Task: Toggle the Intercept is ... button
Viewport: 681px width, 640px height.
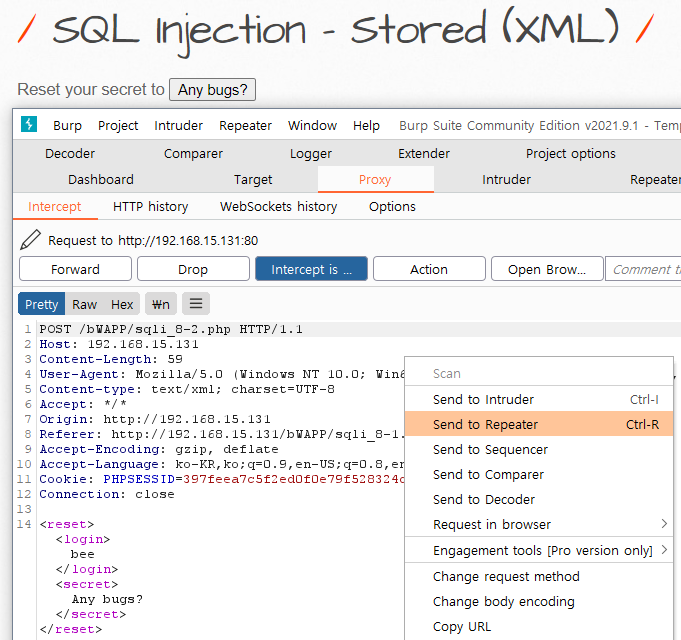Action: coord(311,269)
